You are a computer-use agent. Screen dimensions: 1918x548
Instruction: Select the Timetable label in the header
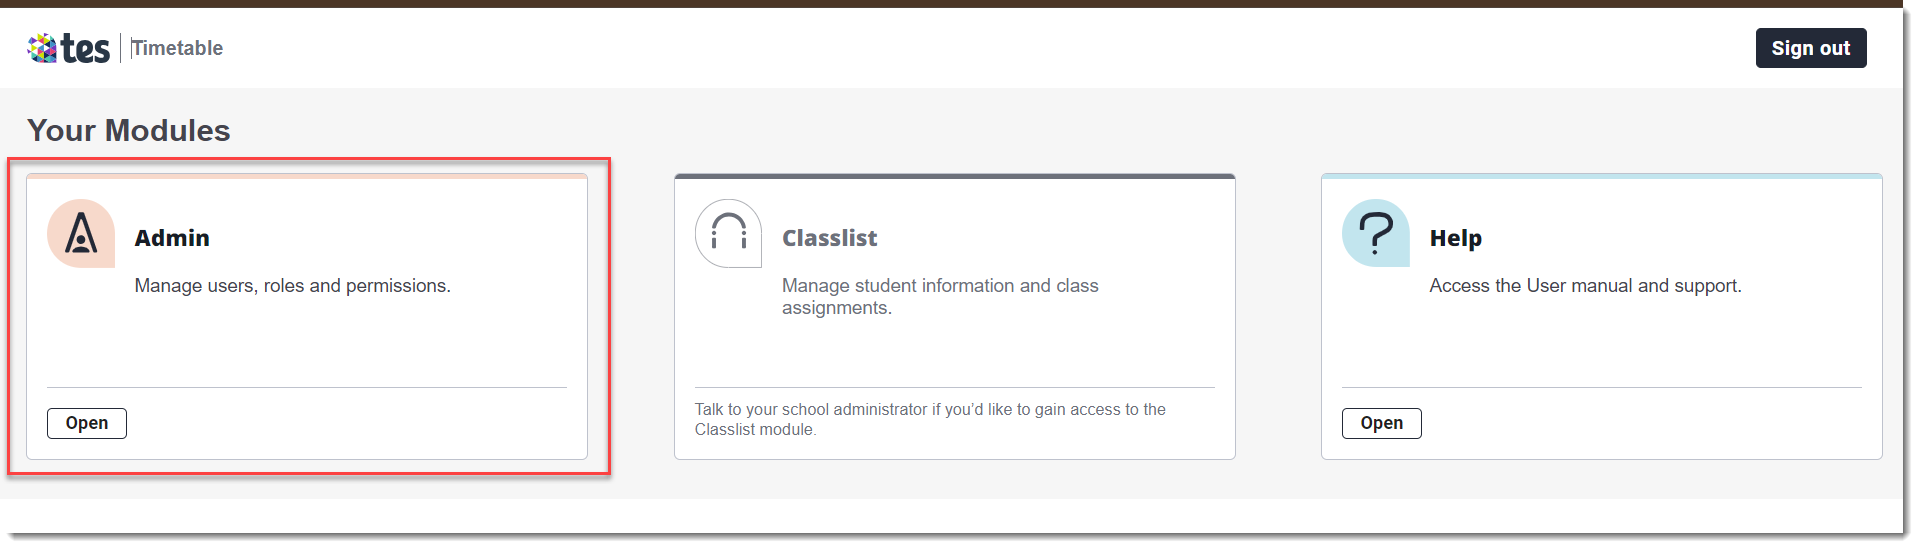tap(177, 48)
